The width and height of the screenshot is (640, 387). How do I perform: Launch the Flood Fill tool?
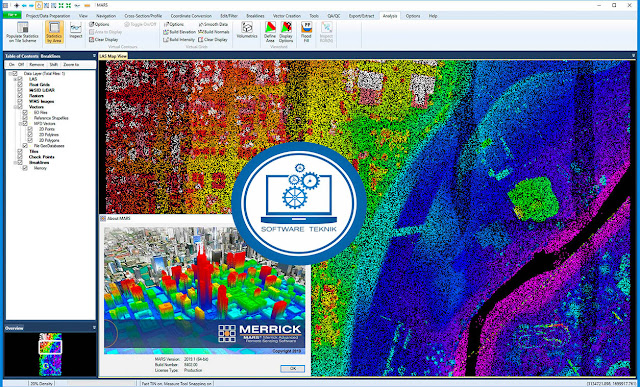coord(306,32)
